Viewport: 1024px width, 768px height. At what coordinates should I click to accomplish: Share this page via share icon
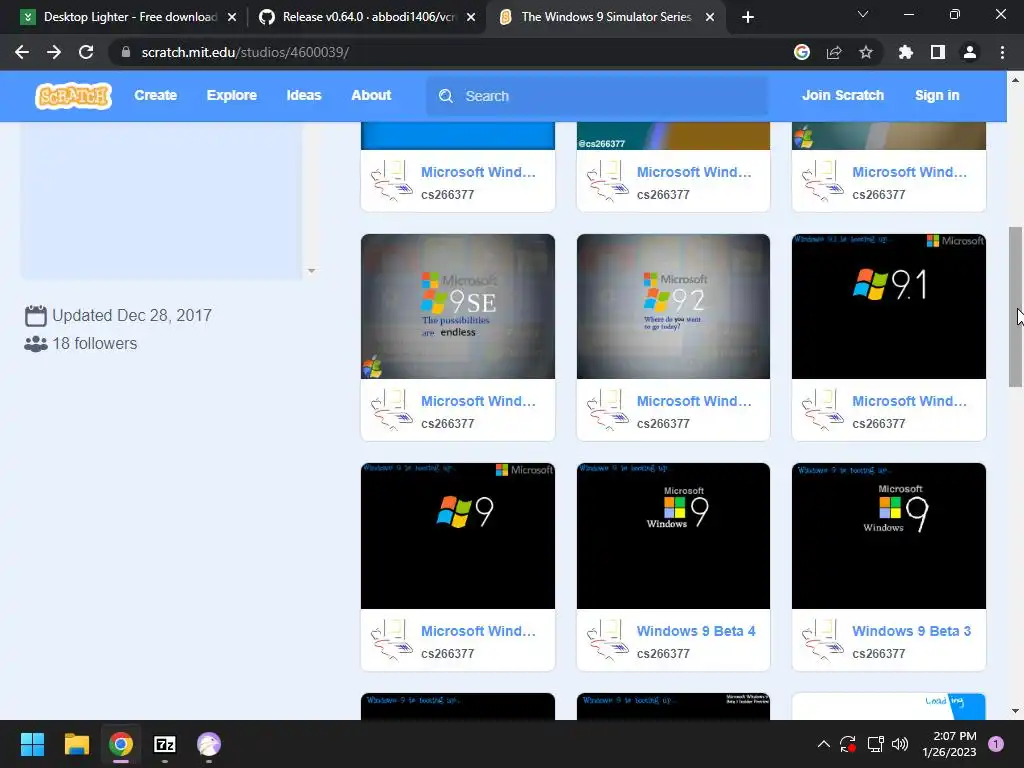(x=834, y=52)
